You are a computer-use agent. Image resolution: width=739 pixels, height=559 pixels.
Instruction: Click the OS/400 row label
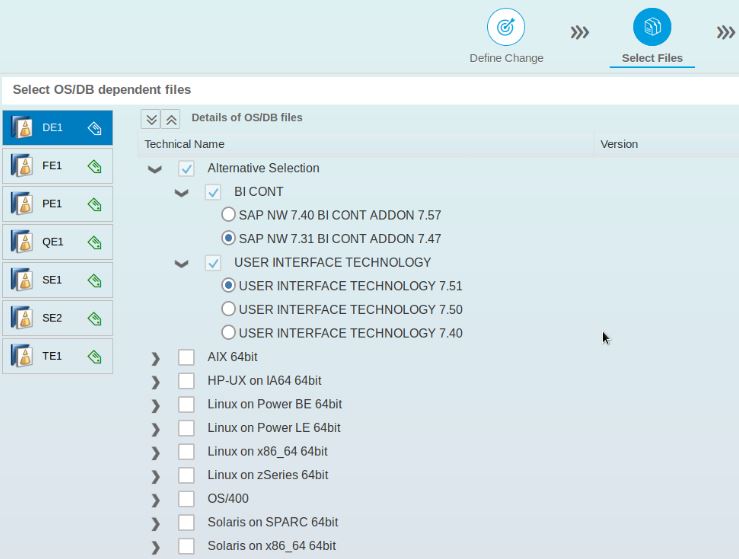(228, 498)
